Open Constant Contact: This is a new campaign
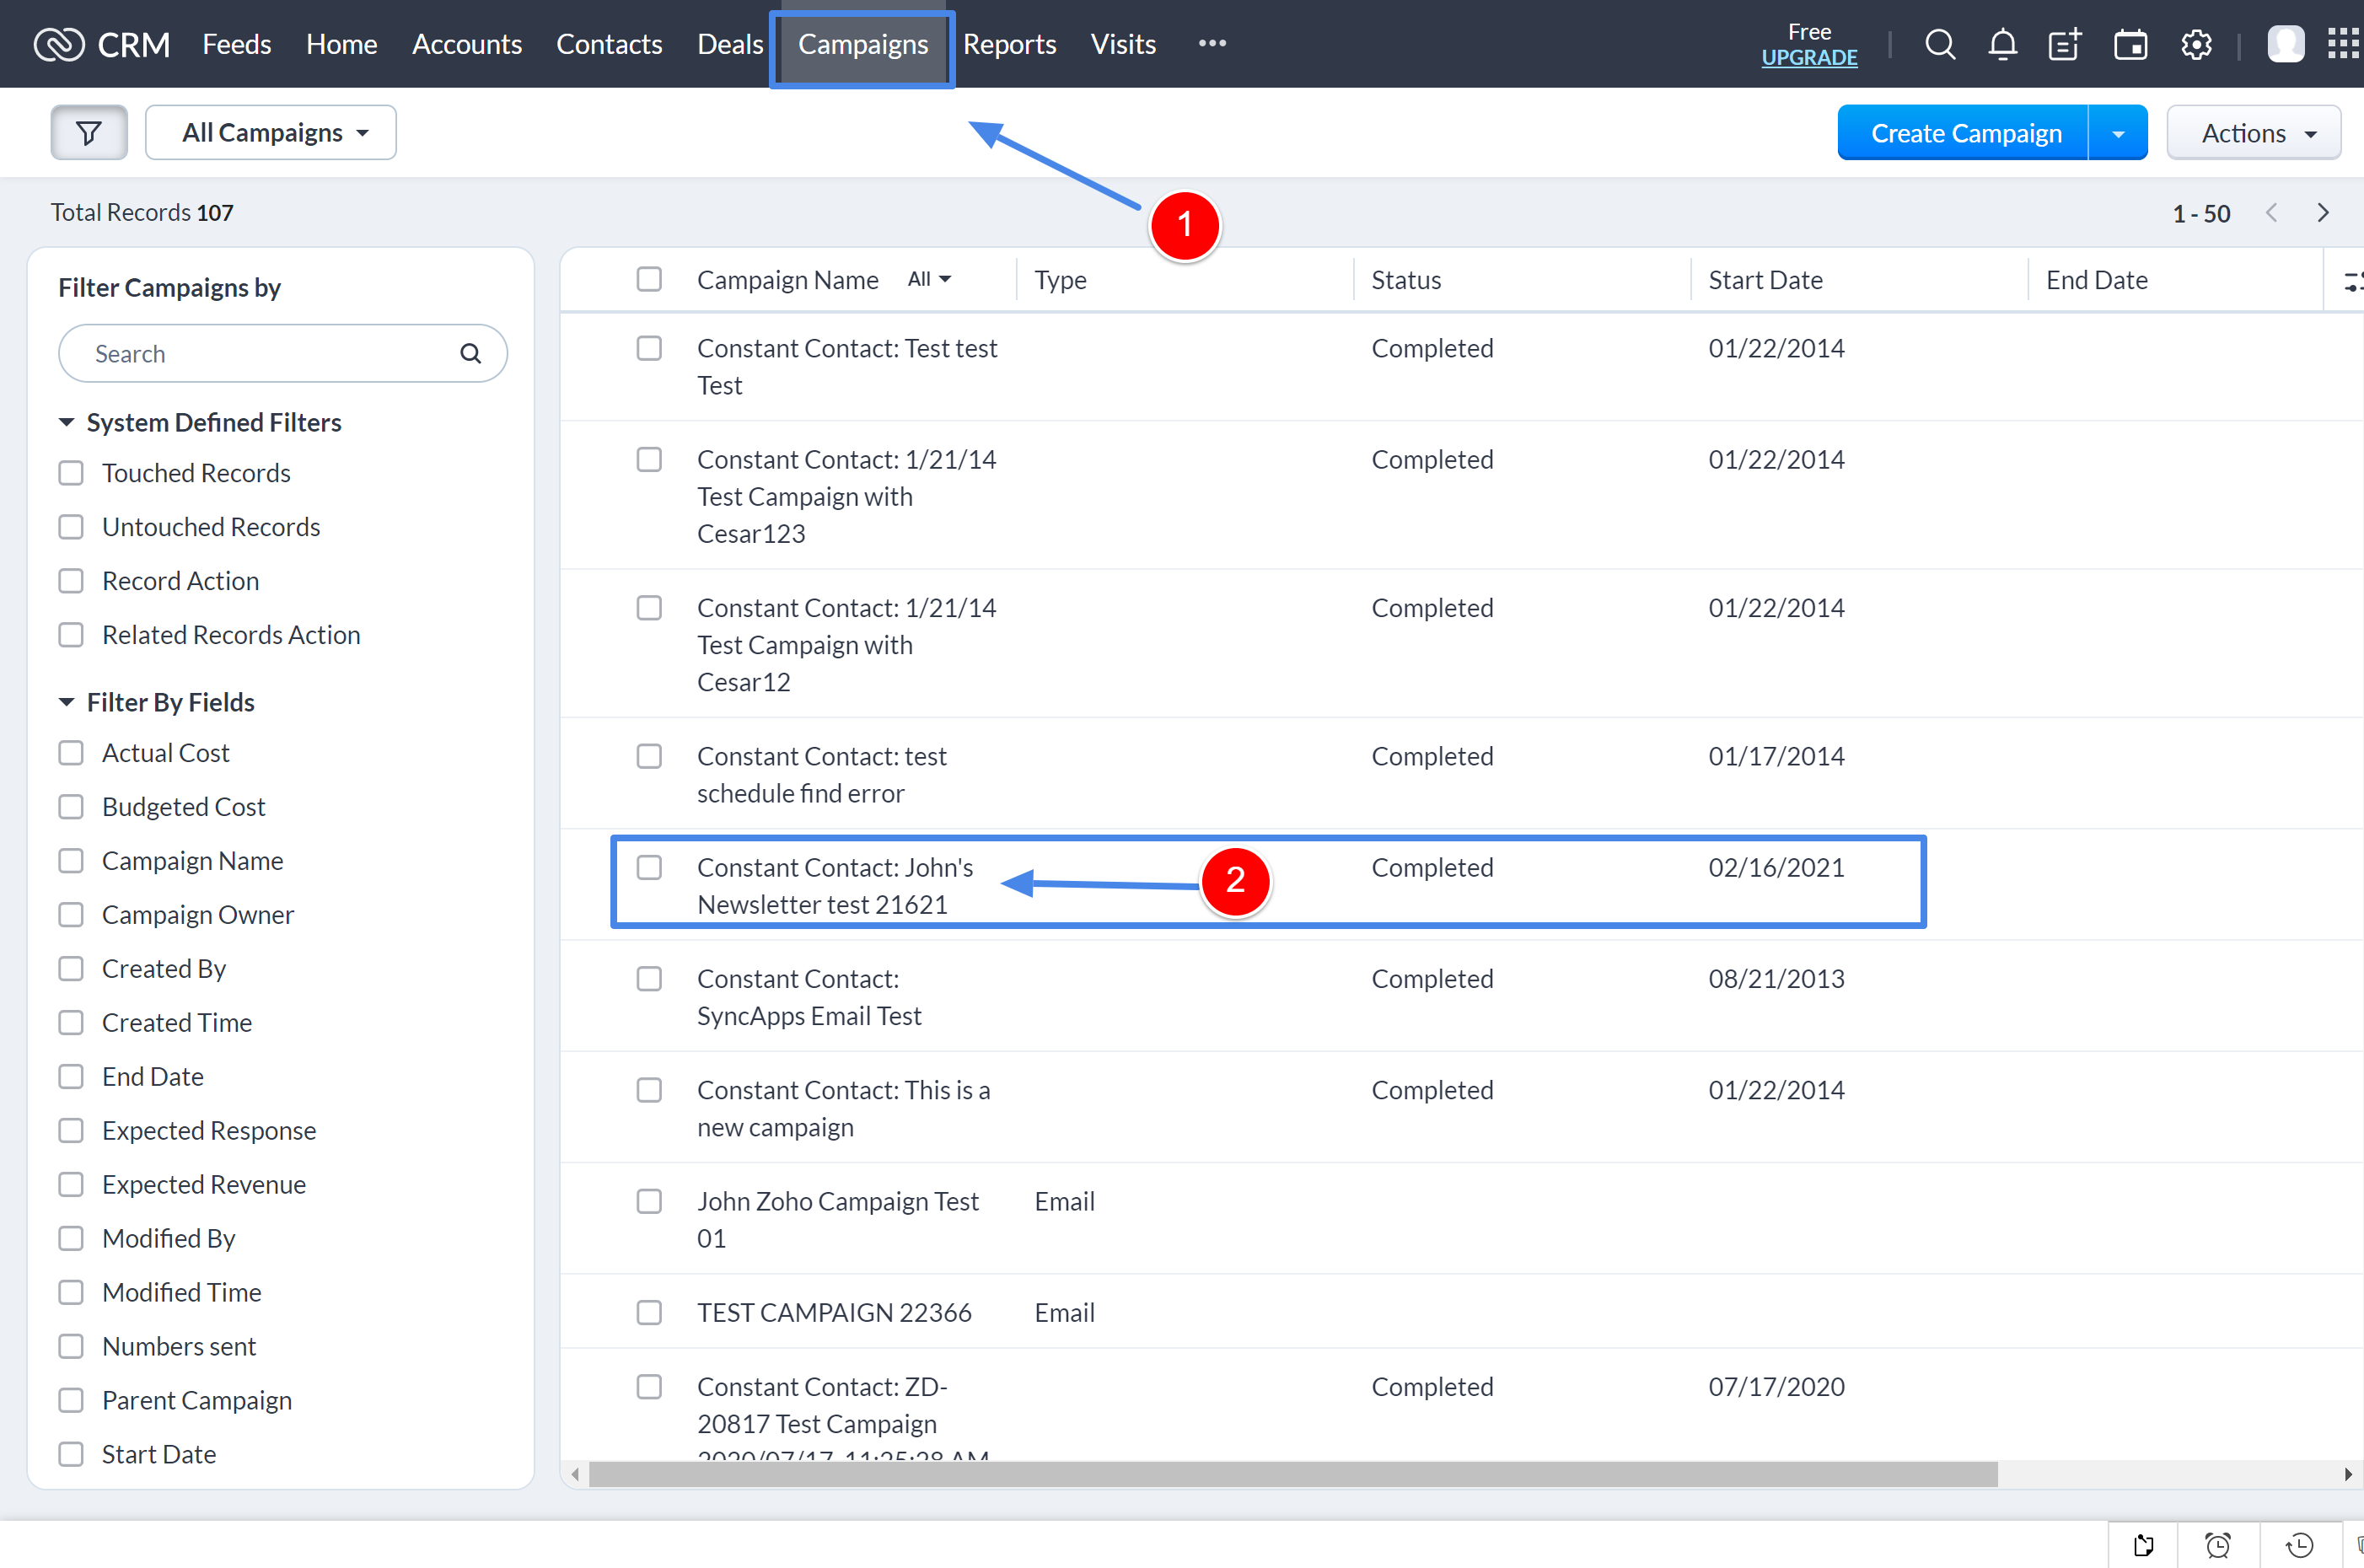 tap(844, 1109)
